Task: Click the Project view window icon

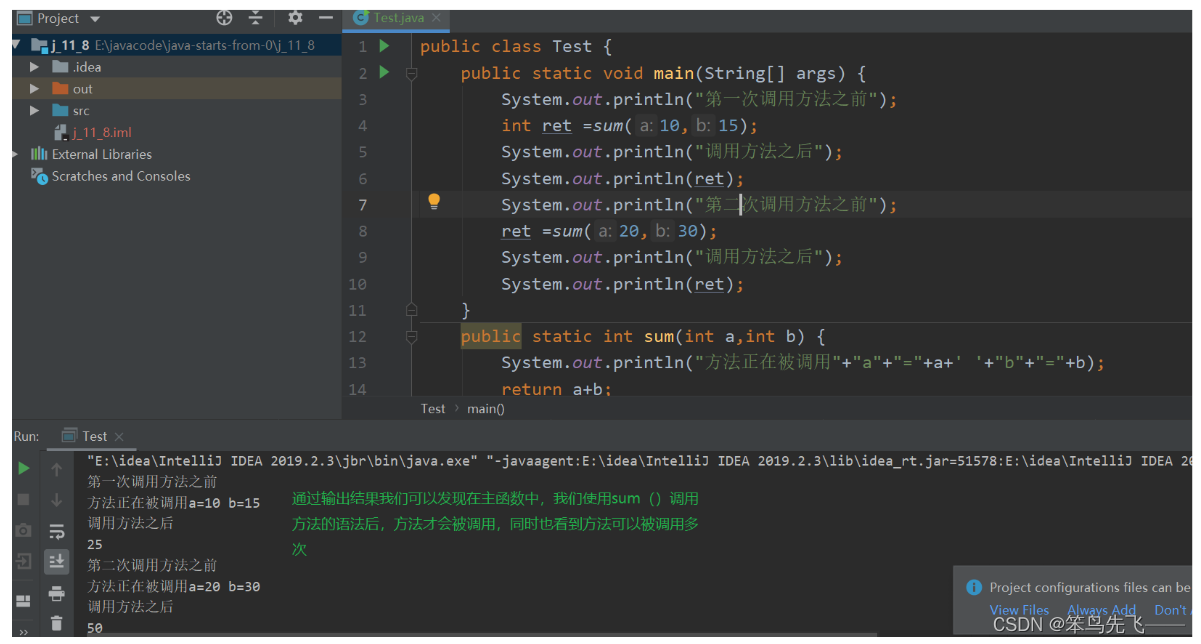Action: pyautogui.click(x=25, y=18)
